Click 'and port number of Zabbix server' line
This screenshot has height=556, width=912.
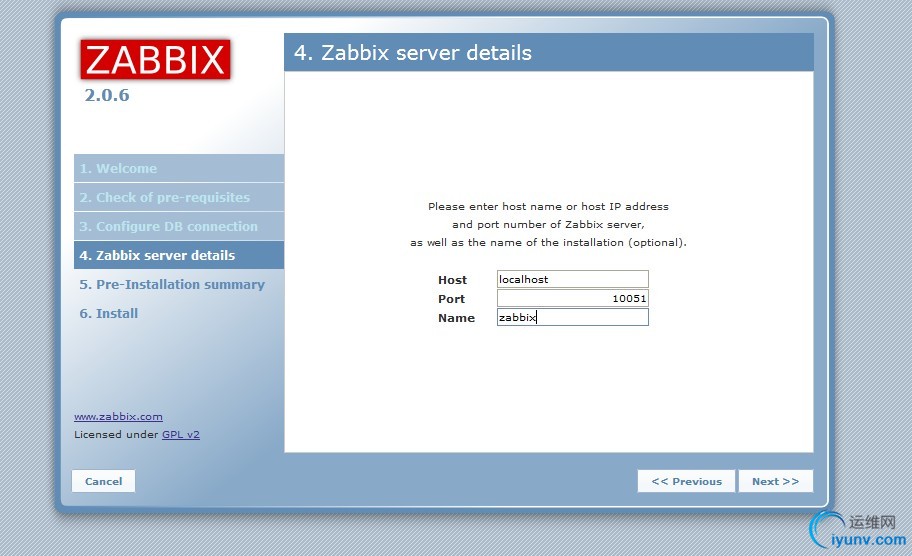(x=548, y=224)
